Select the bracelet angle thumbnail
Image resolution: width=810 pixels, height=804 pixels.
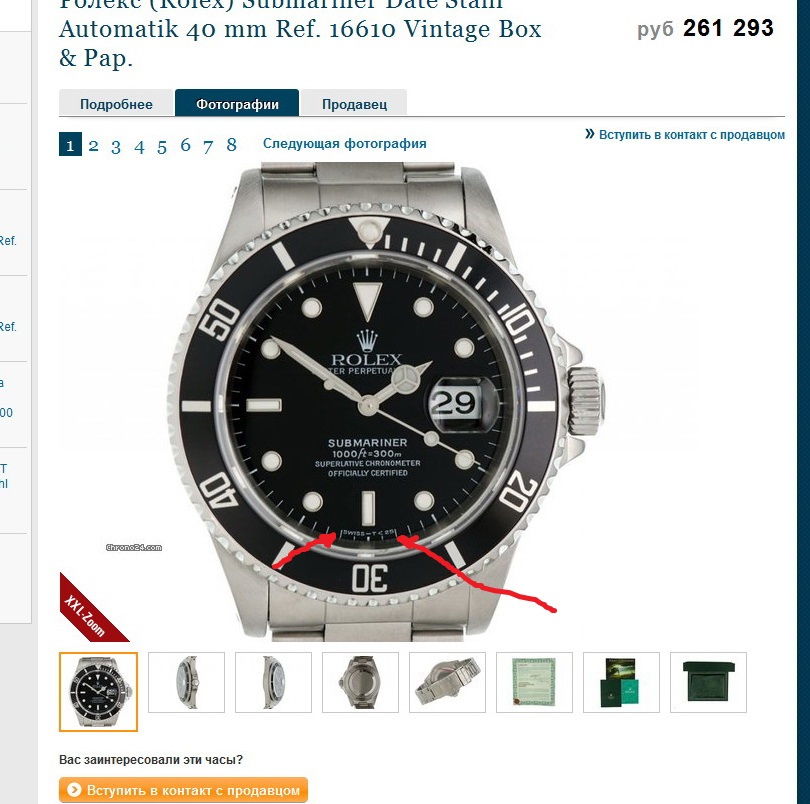(447, 682)
